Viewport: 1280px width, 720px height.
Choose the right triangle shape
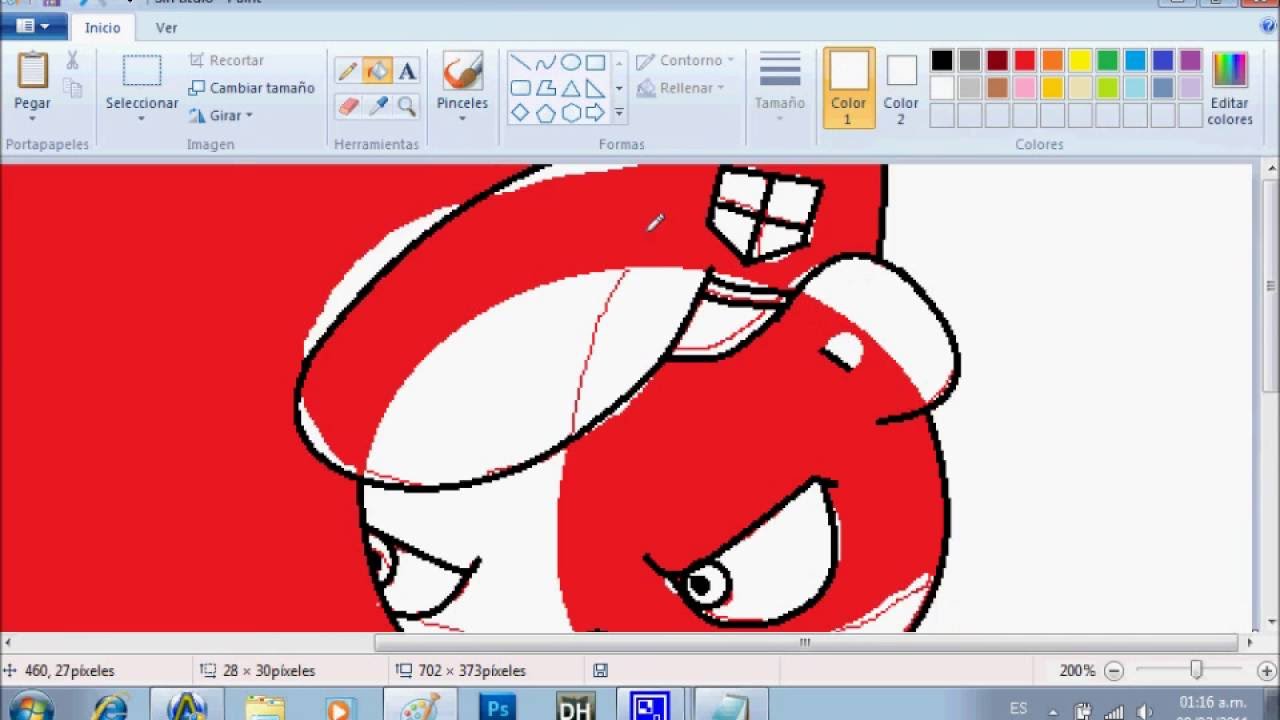(x=595, y=88)
